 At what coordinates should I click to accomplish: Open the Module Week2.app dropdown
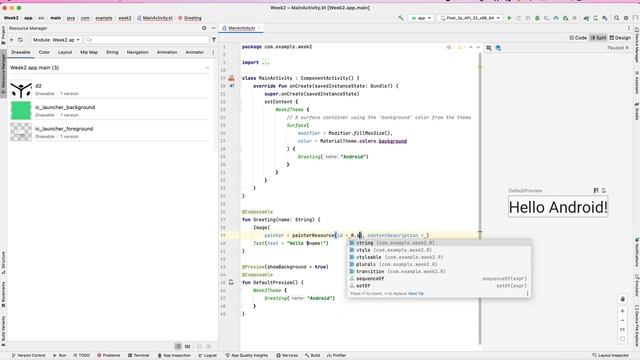(x=56, y=40)
